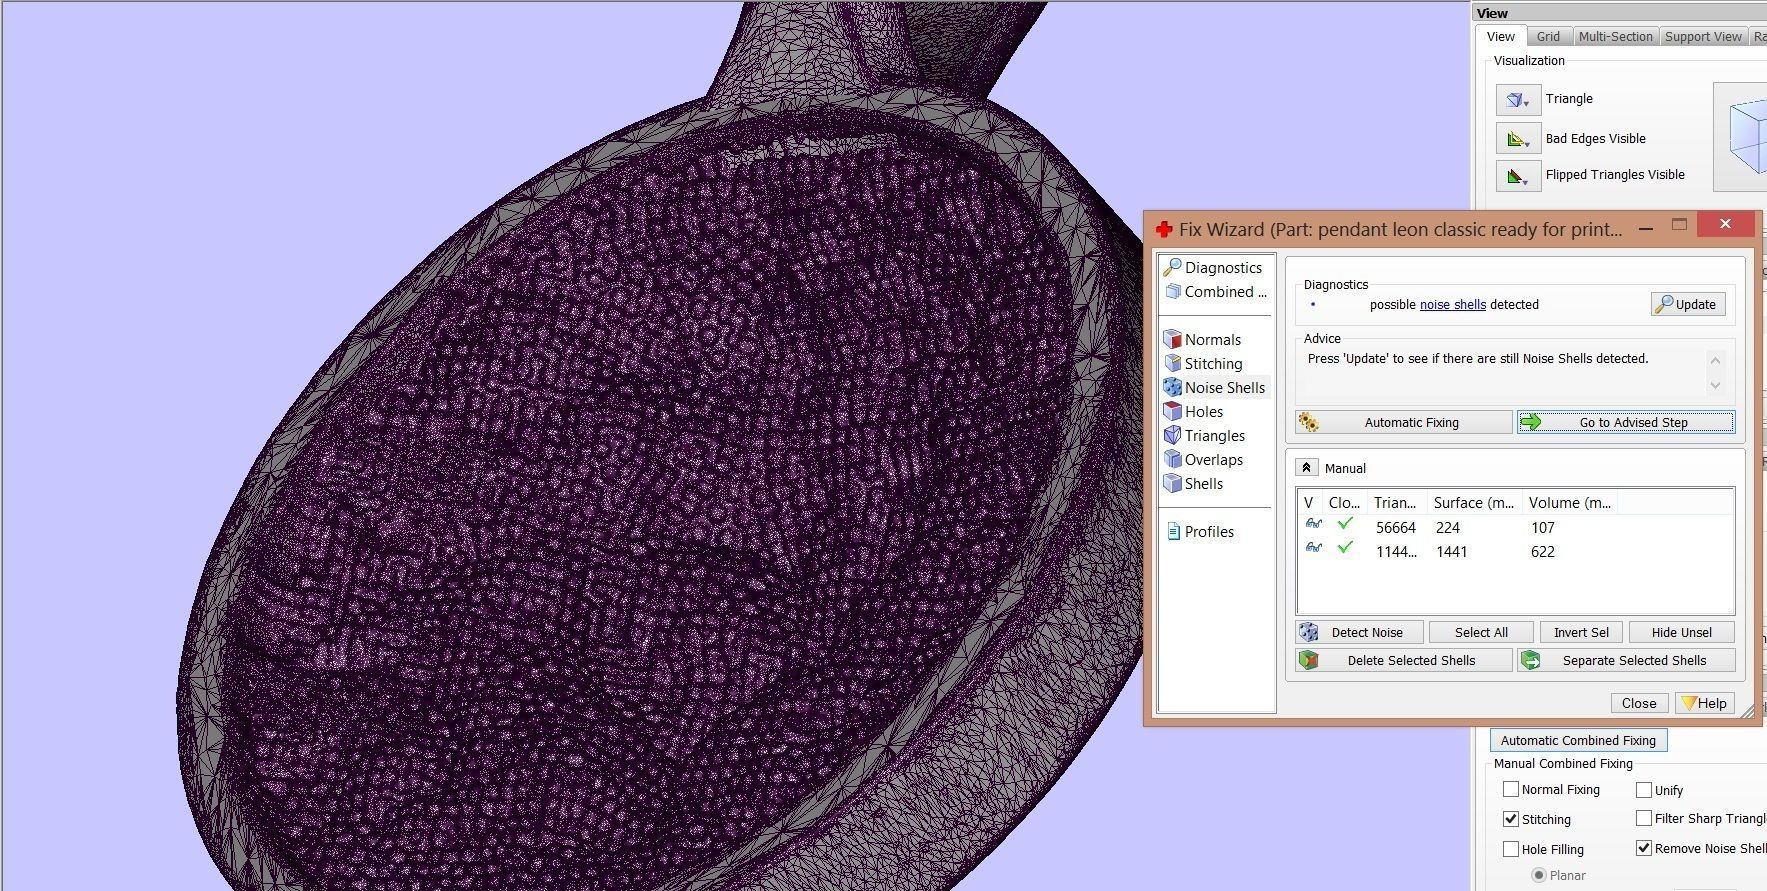Select the Normals fixing step

(x=1202, y=340)
